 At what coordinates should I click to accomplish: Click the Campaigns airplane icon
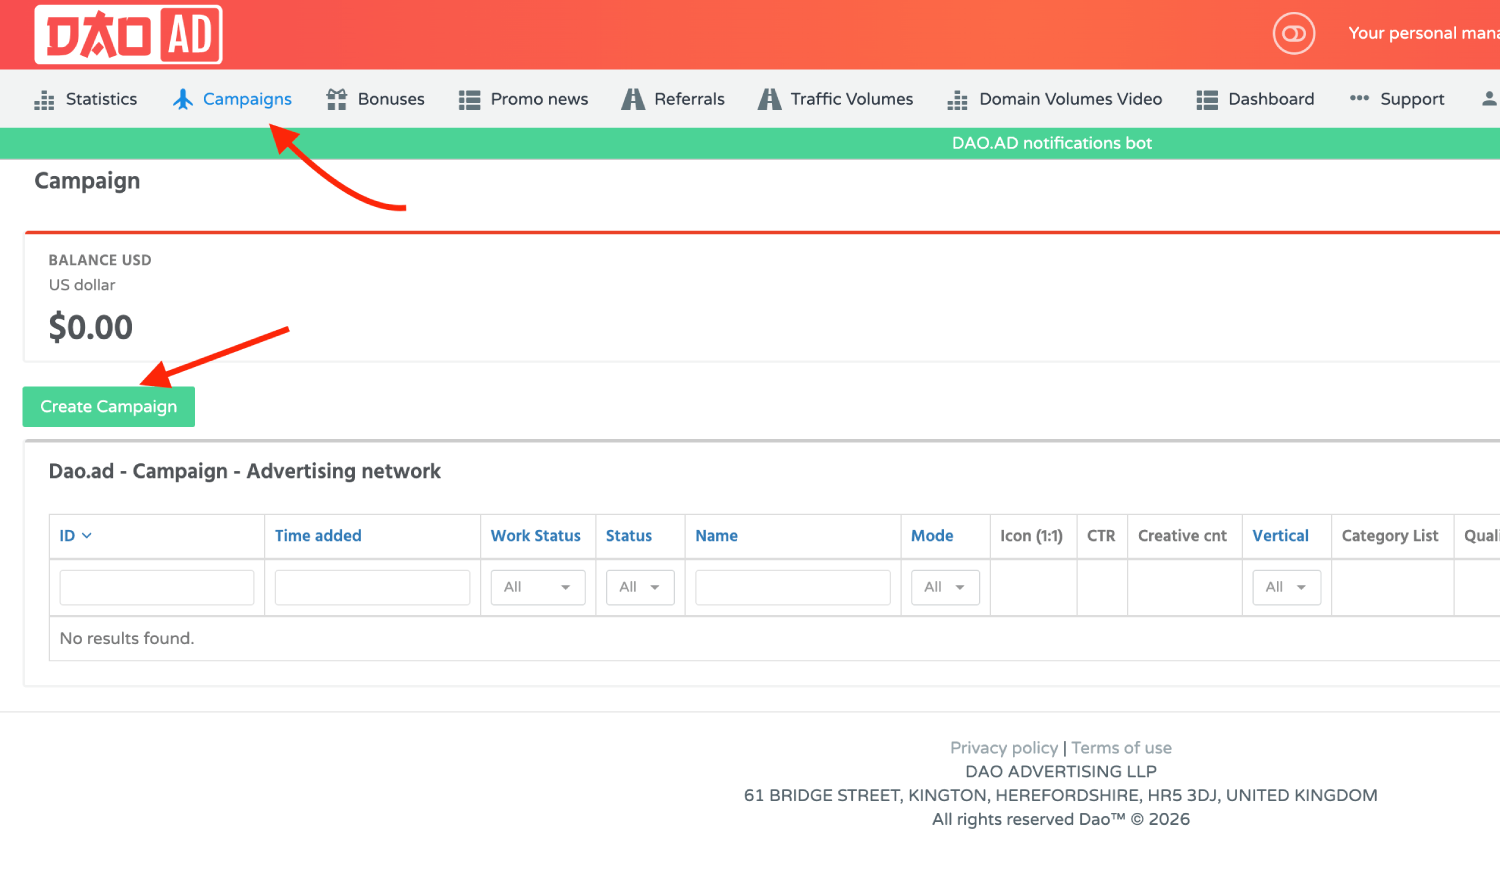183,99
